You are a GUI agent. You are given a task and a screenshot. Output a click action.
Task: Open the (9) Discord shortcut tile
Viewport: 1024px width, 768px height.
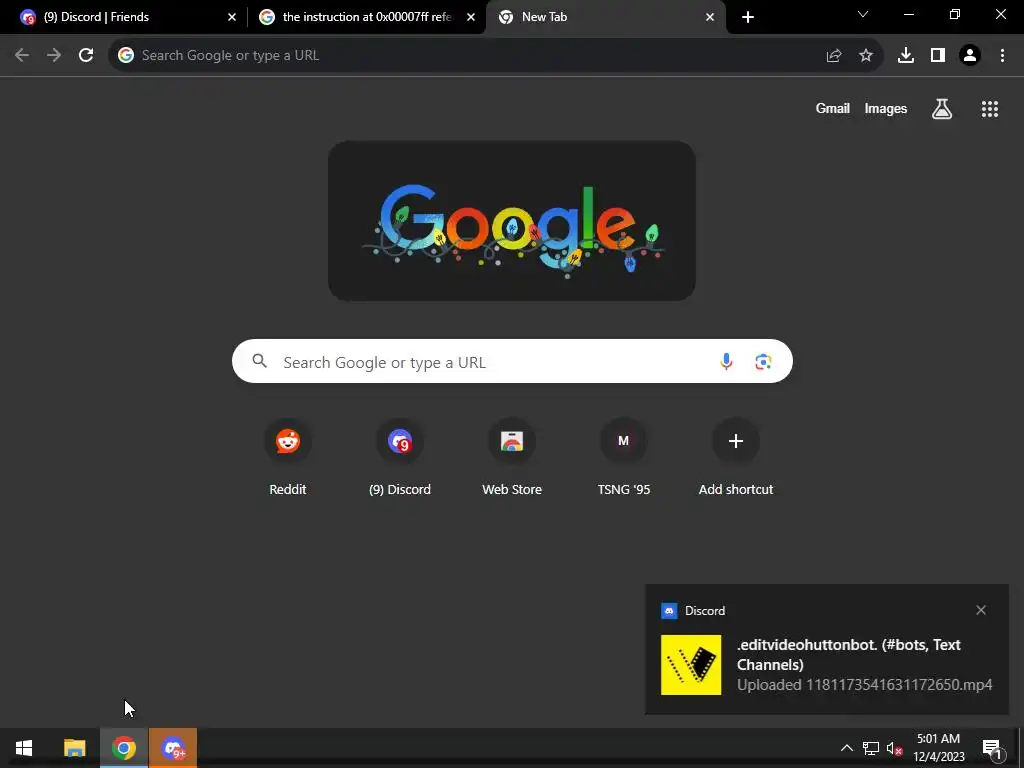coord(400,457)
